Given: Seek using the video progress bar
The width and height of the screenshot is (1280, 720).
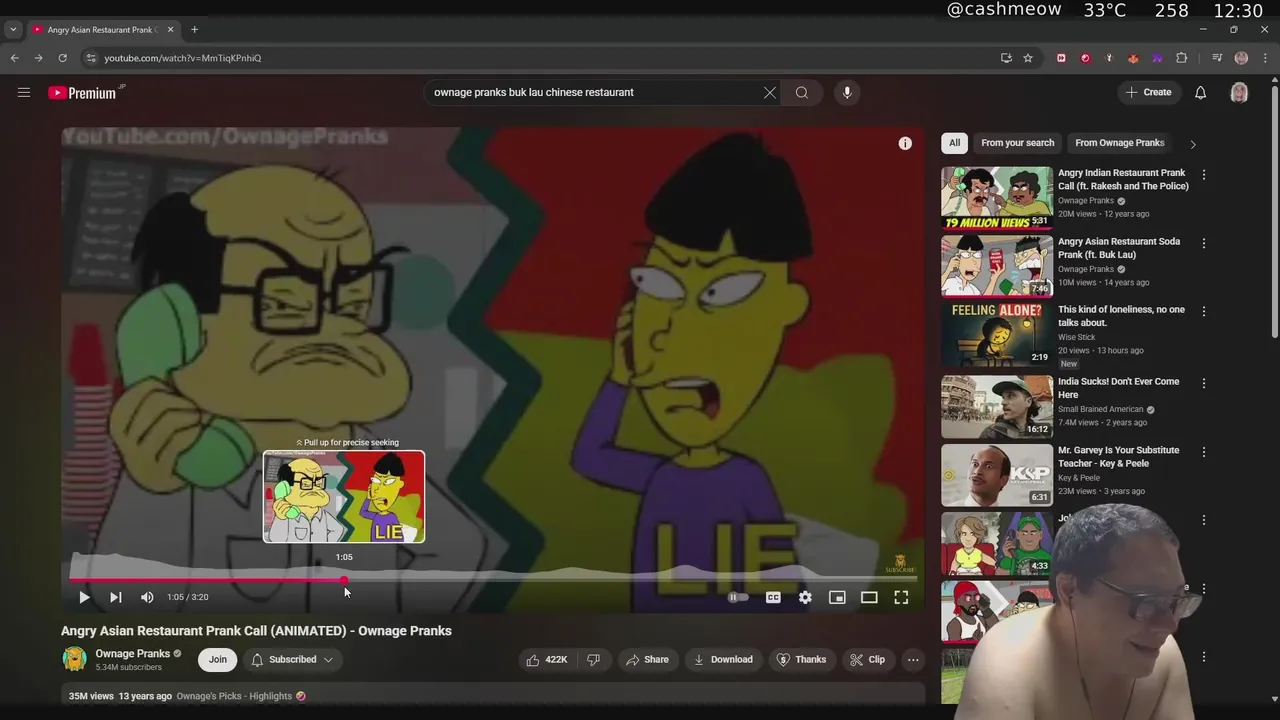Looking at the screenshot, I should tap(493, 580).
